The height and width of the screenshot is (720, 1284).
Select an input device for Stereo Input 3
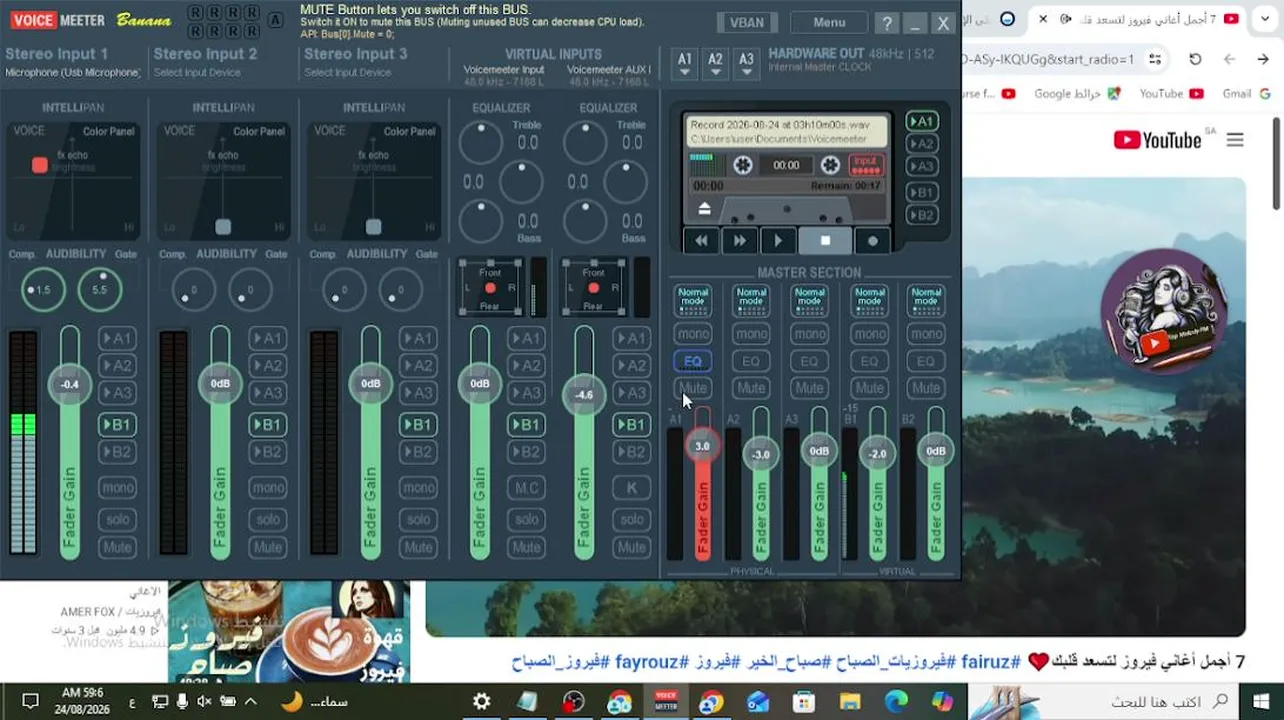(347, 72)
